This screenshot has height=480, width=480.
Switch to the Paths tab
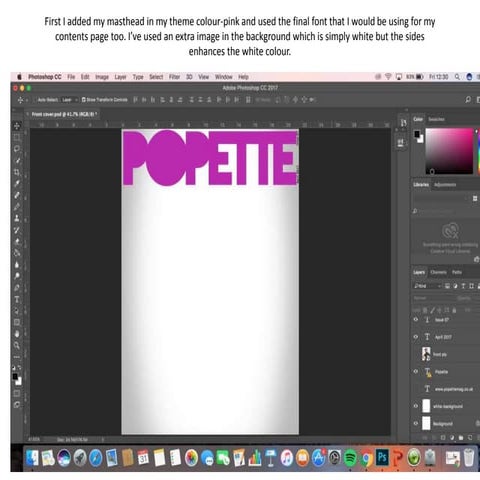point(457,272)
